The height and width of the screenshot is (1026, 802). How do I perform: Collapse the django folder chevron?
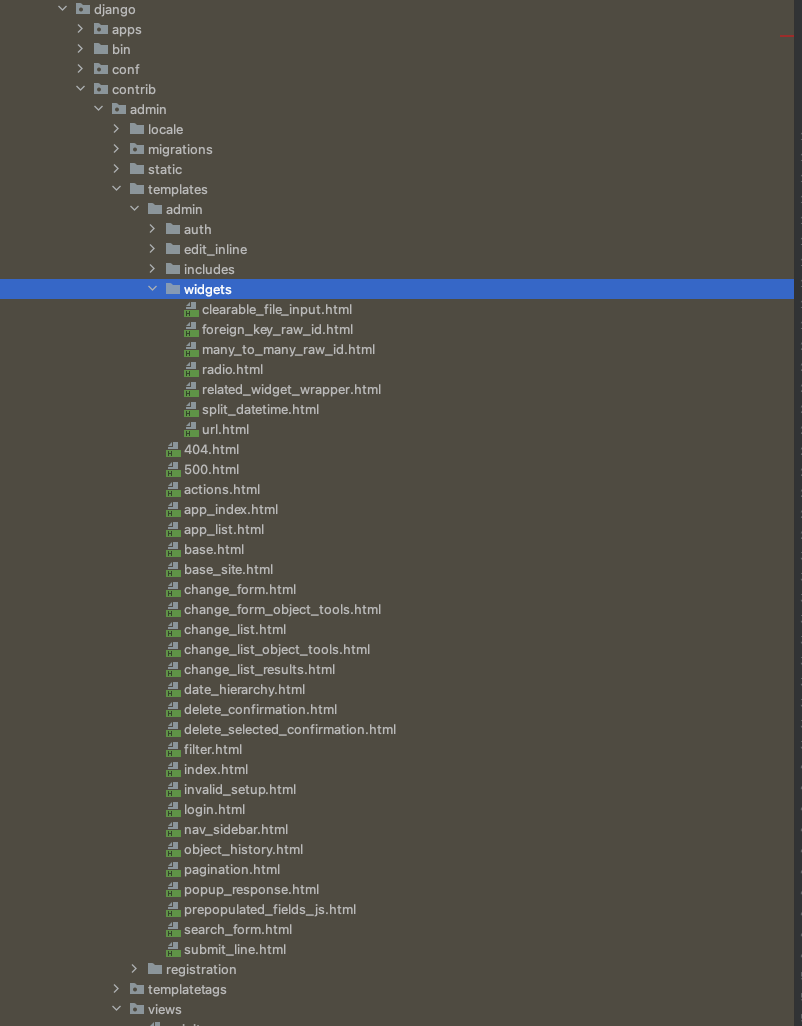pyautogui.click(x=63, y=9)
